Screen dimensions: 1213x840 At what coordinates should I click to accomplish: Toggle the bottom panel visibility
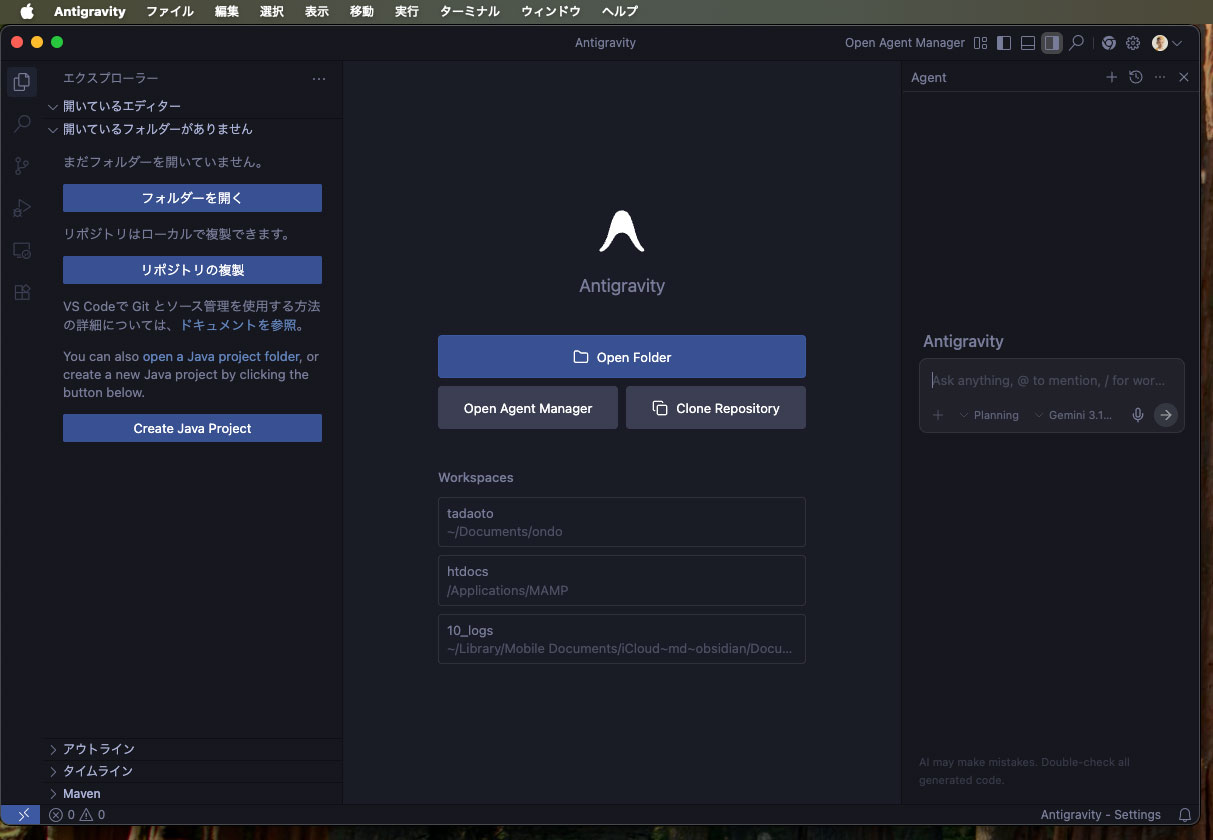[1027, 43]
